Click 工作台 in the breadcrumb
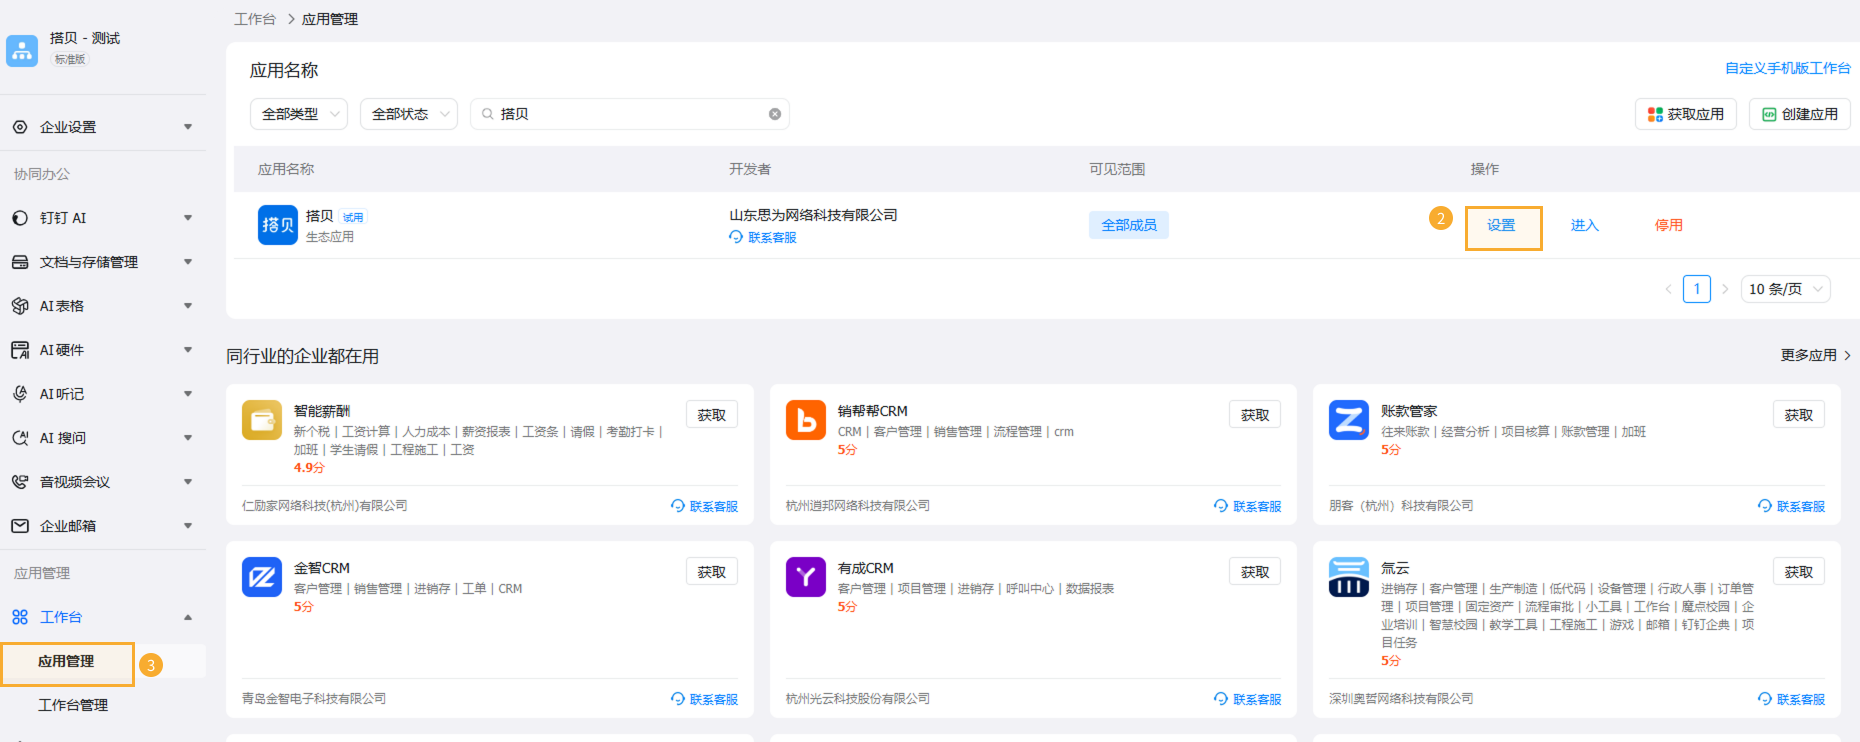This screenshot has width=1860, height=742. (255, 19)
